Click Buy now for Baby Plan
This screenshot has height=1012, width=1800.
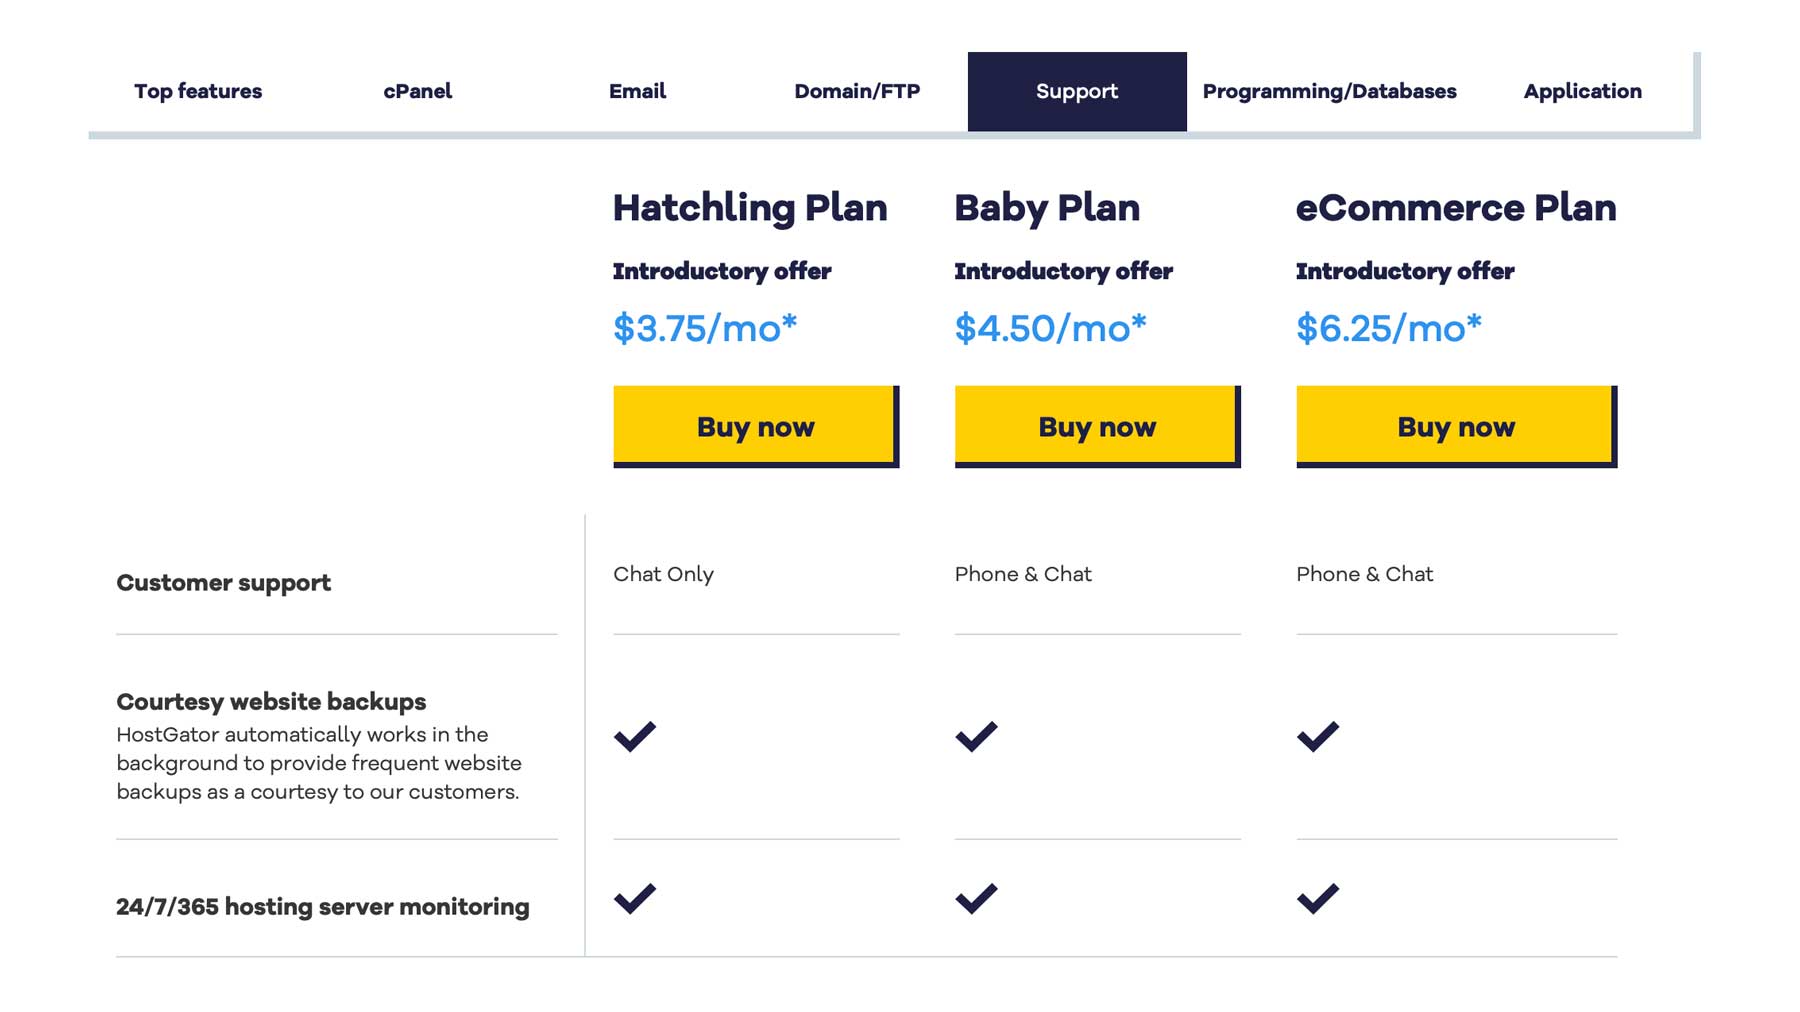pos(1095,426)
